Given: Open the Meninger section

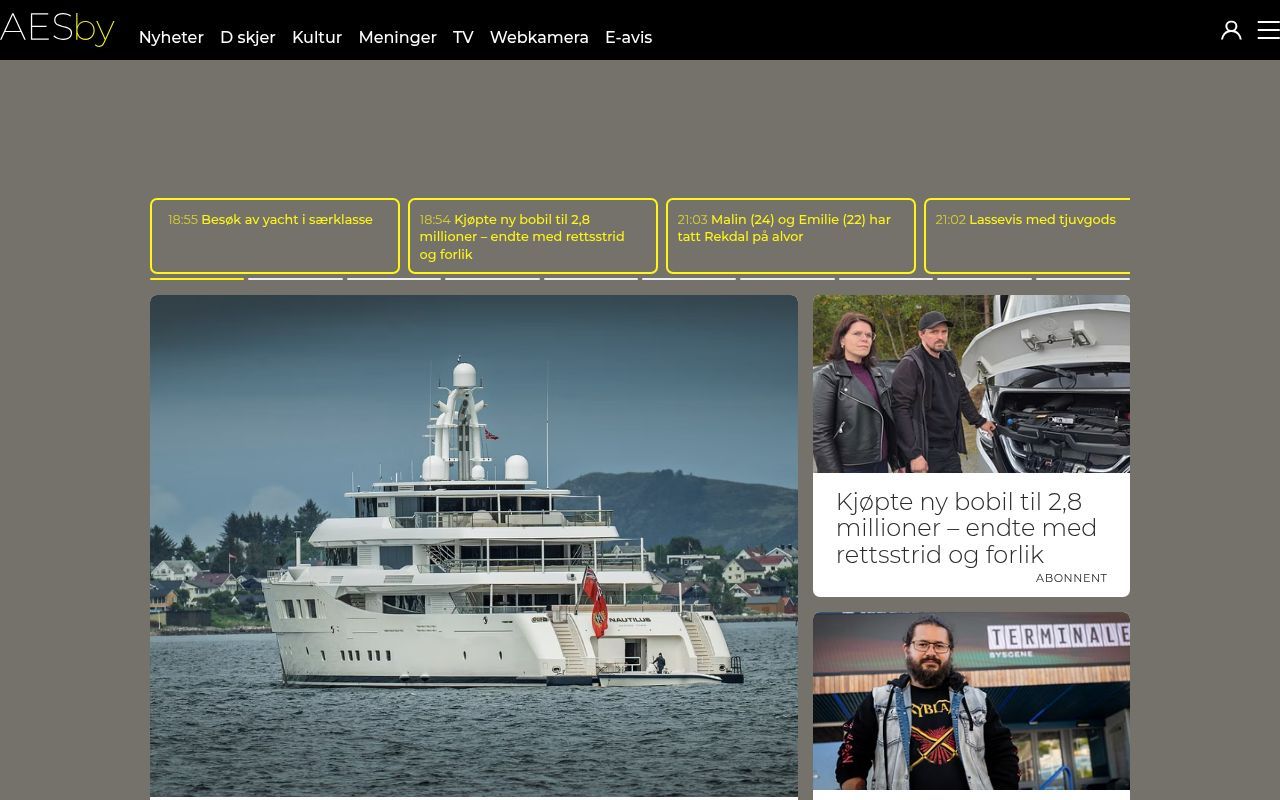Looking at the screenshot, I should click(x=397, y=37).
